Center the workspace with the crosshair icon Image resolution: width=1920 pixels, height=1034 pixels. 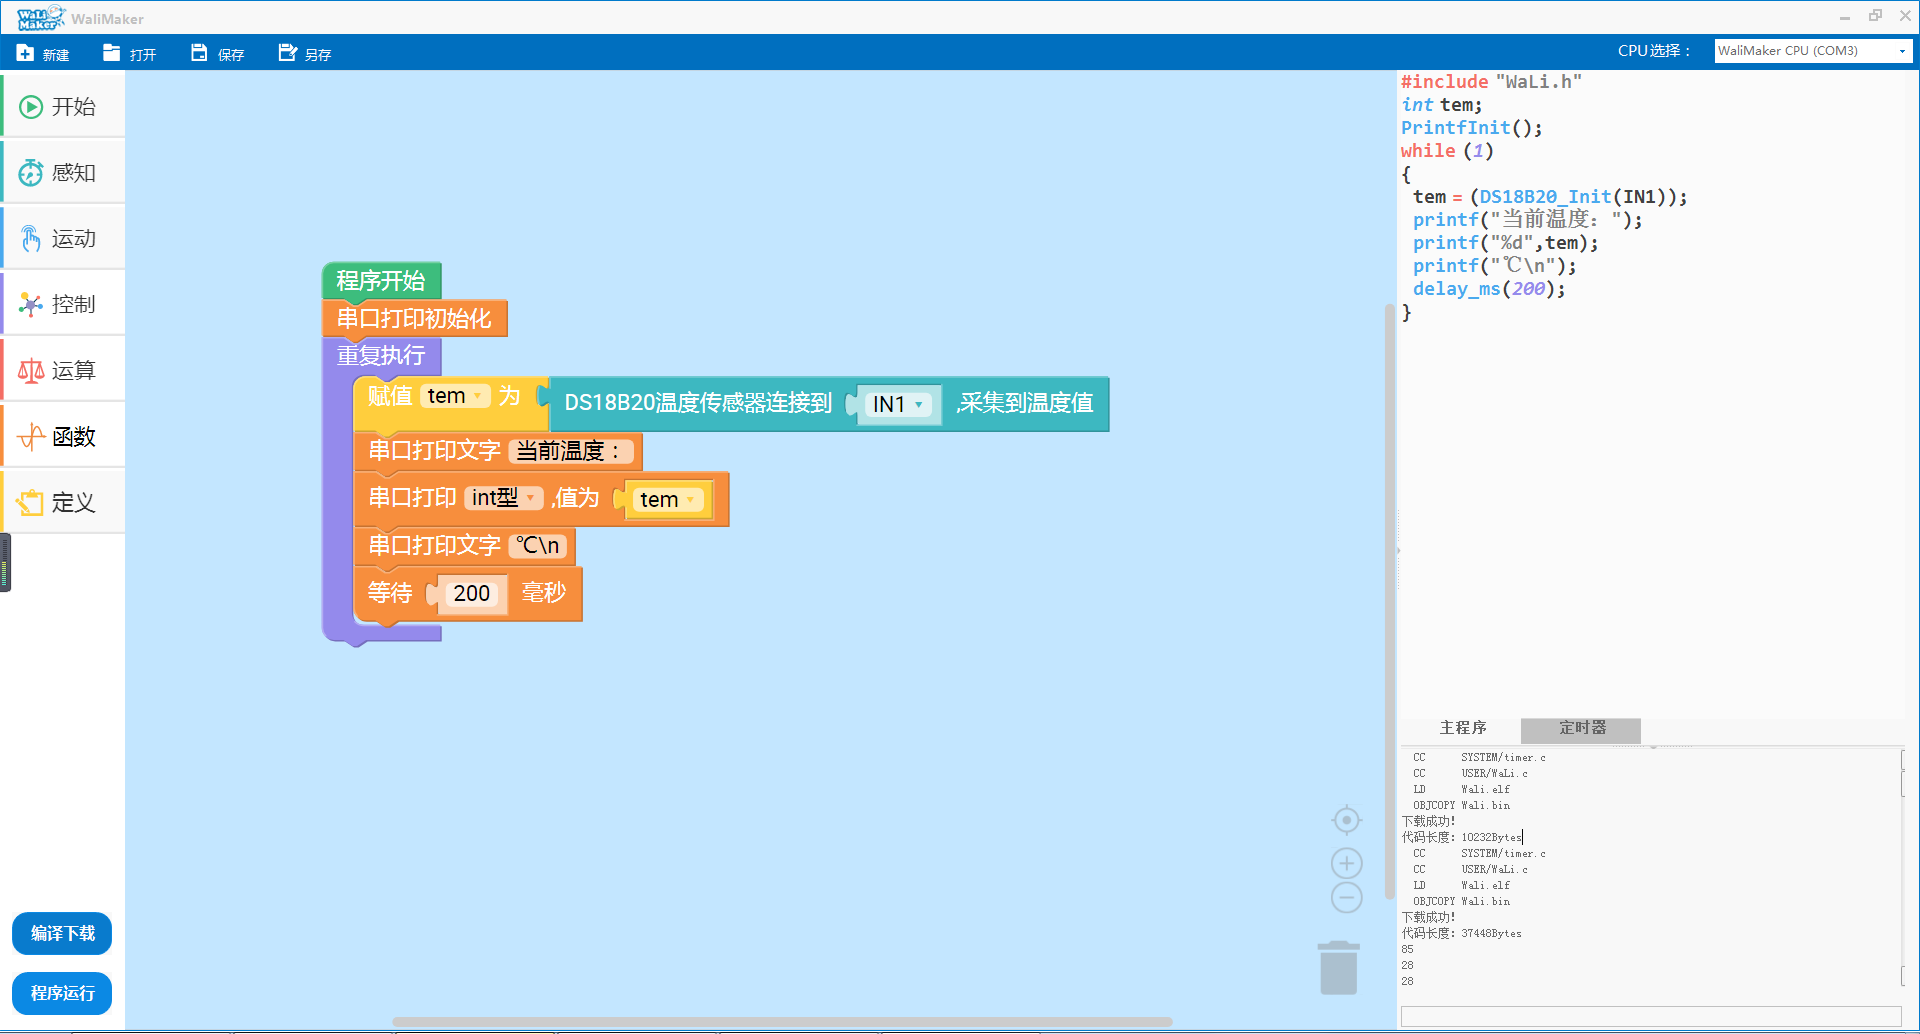[x=1346, y=821]
